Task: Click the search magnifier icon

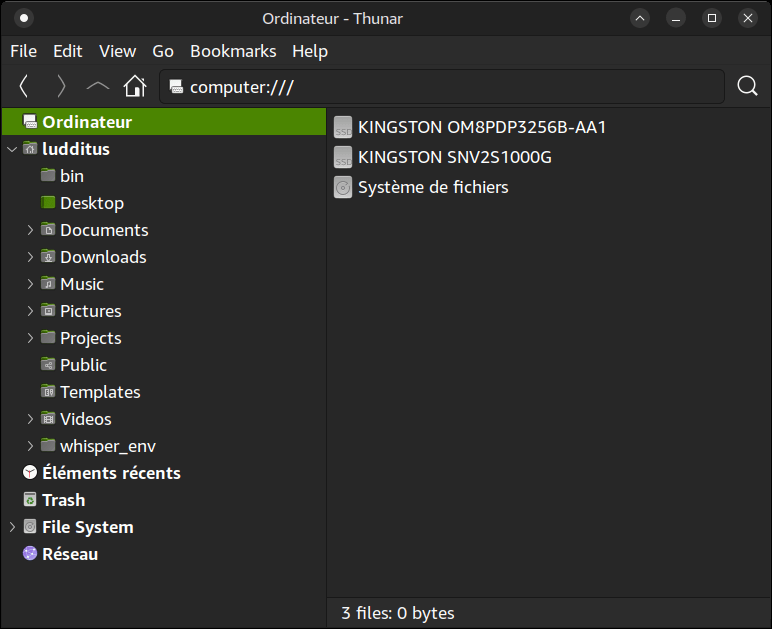Action: (x=747, y=87)
